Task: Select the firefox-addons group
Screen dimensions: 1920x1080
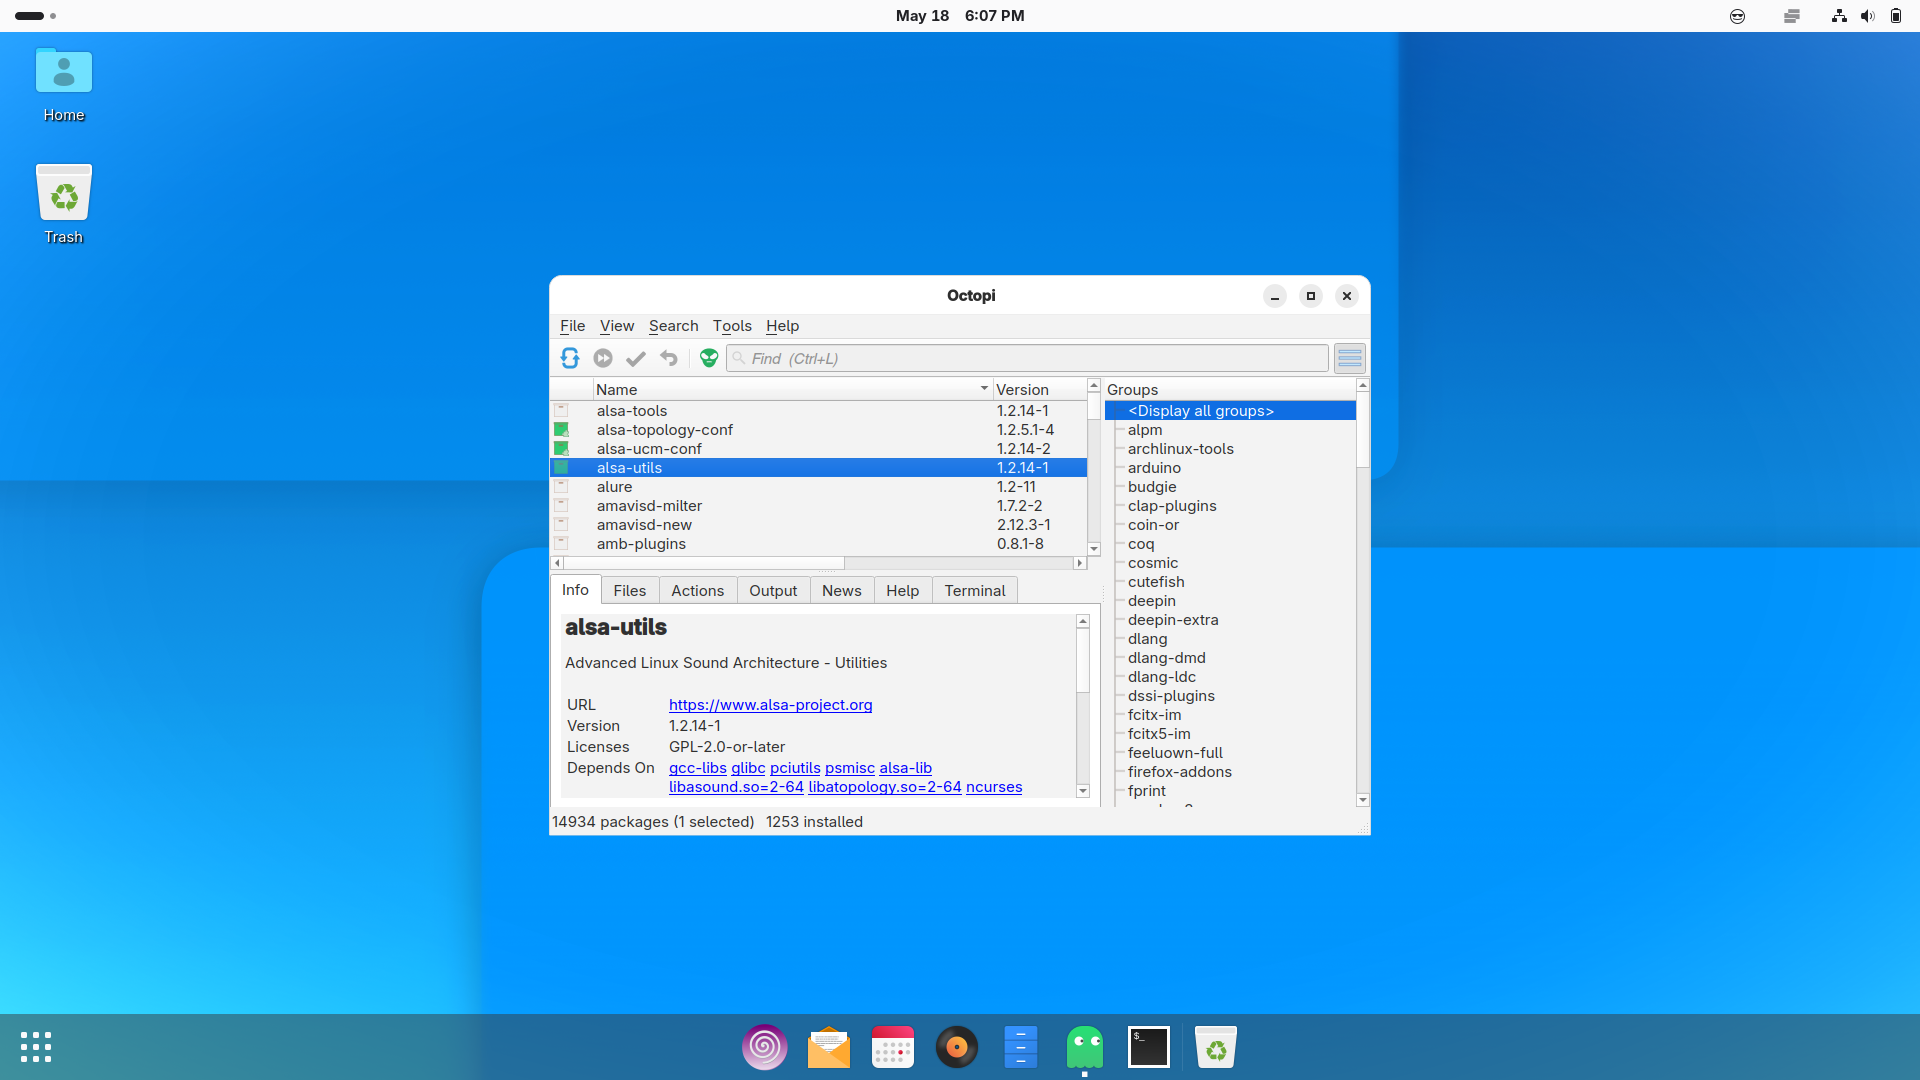Action: click(x=1180, y=772)
